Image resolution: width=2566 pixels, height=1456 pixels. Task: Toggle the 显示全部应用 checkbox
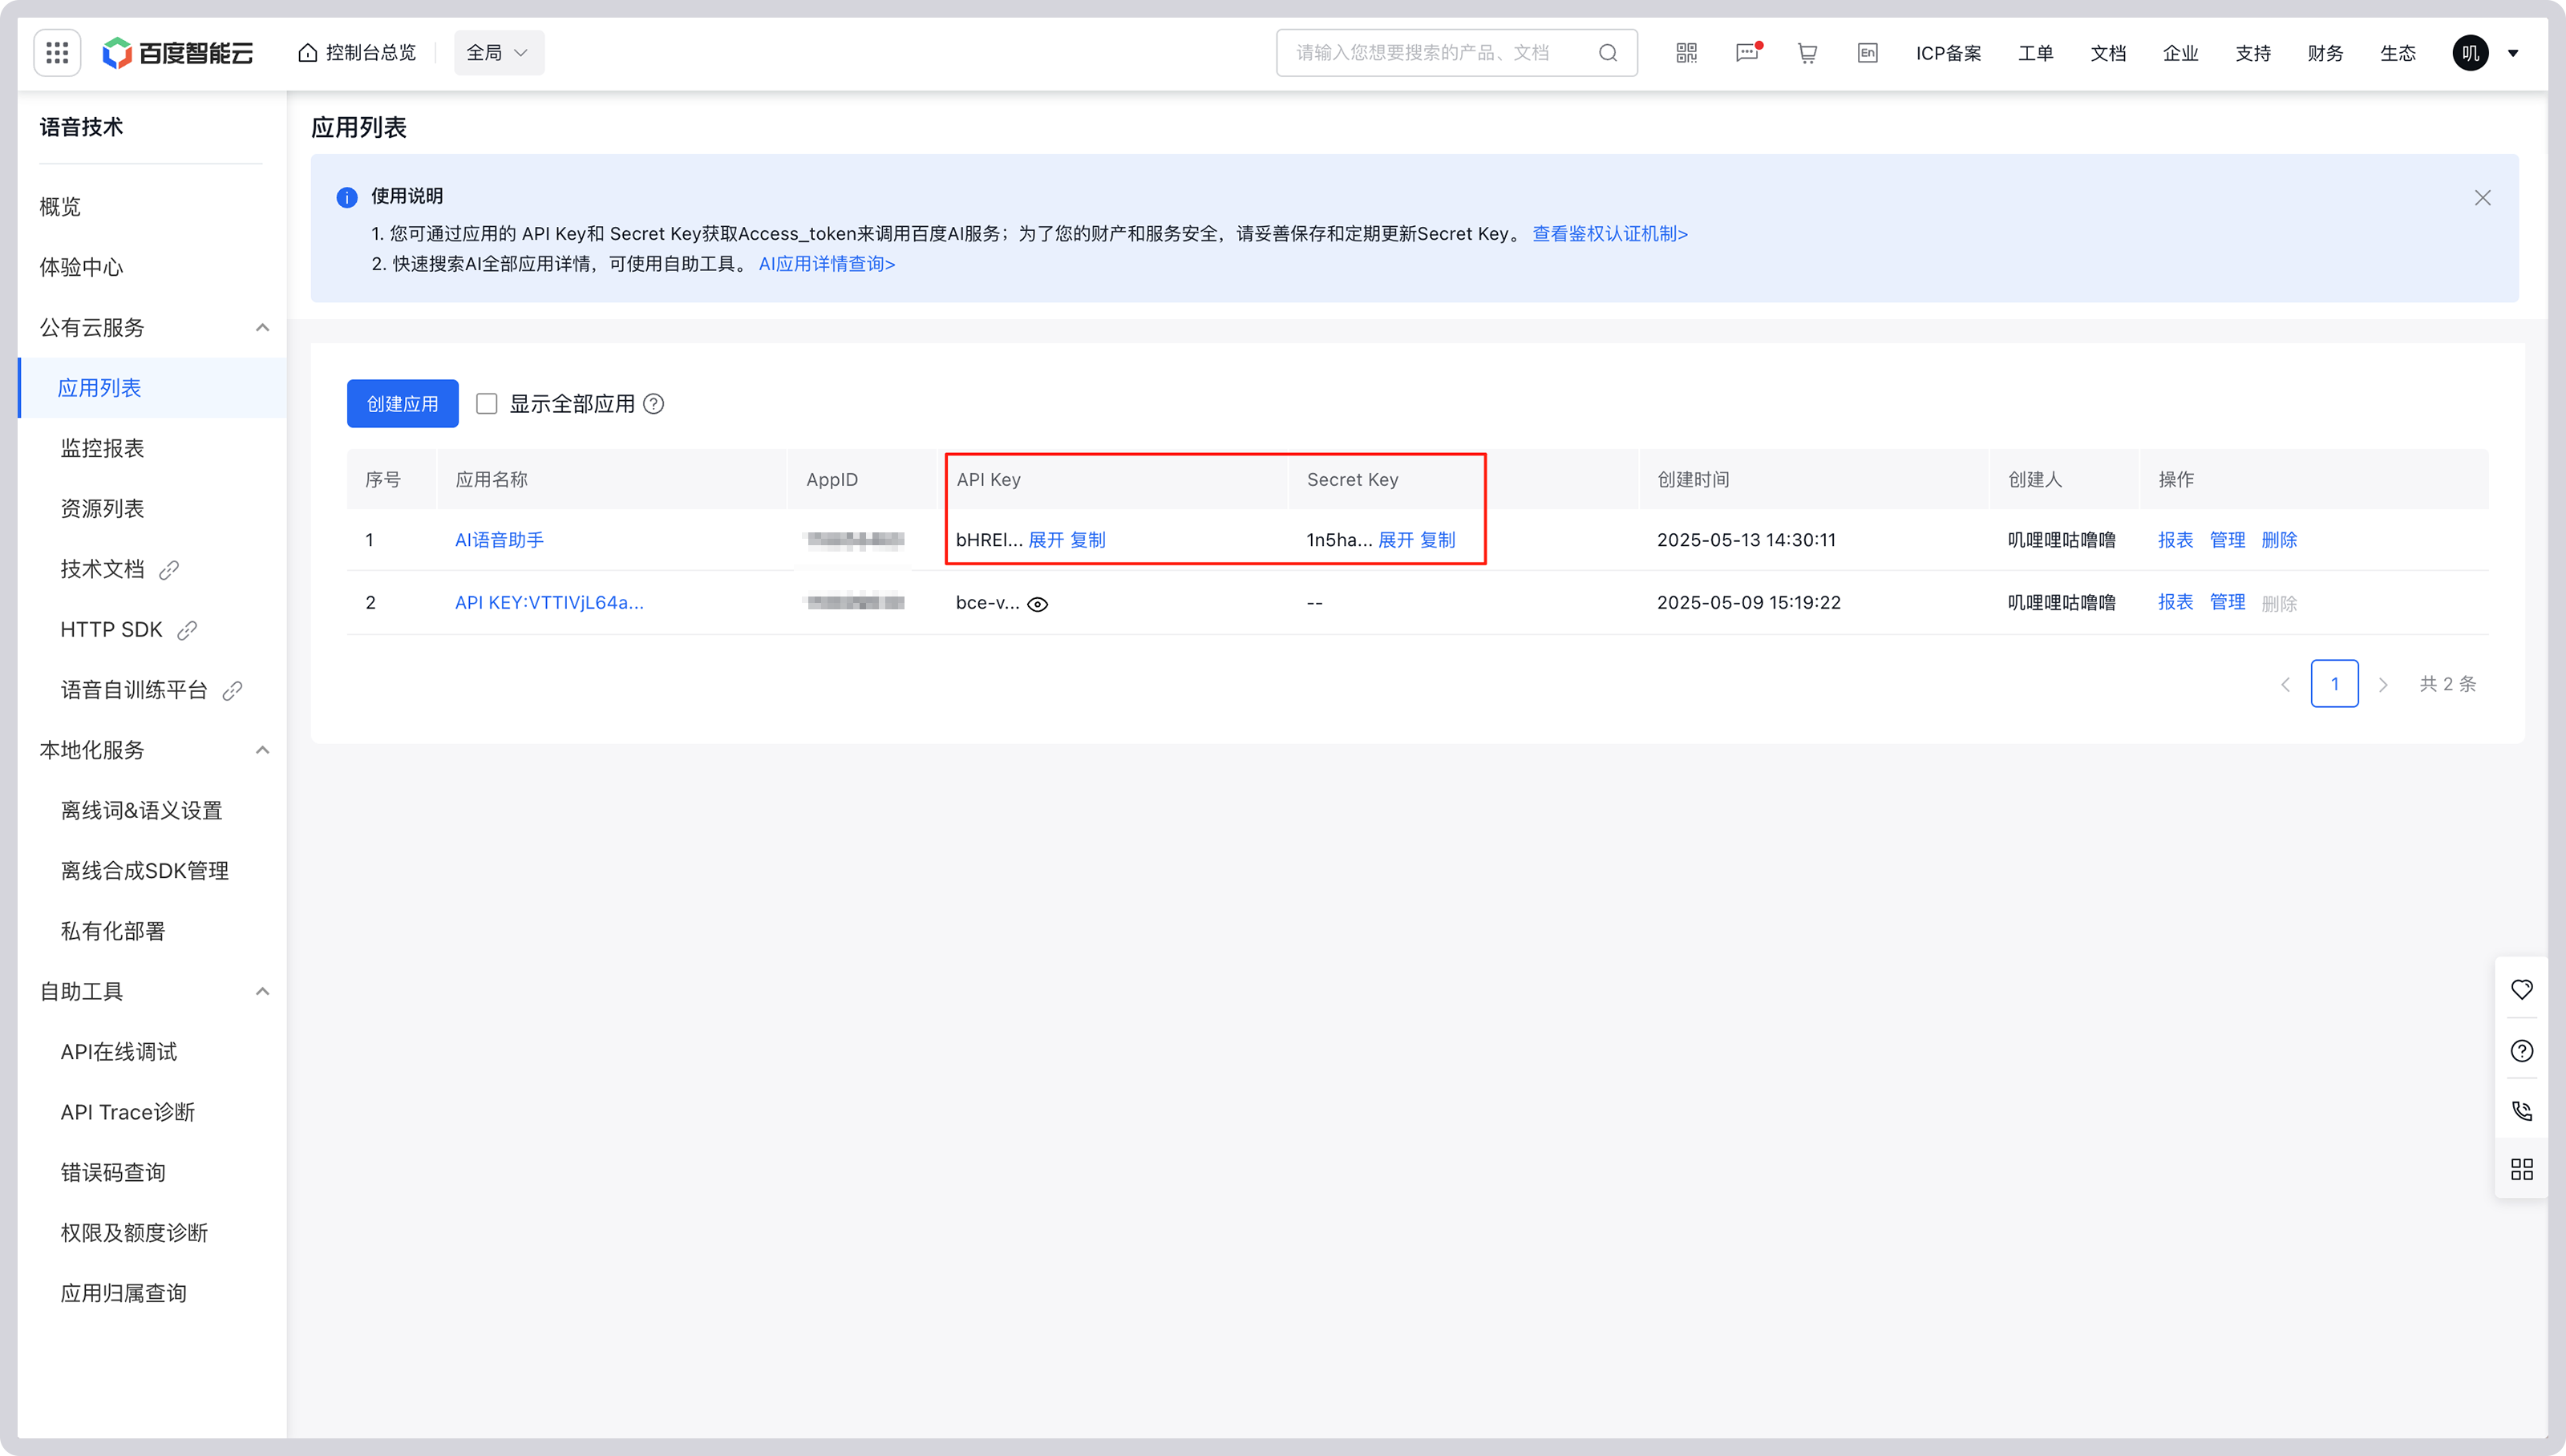coord(487,404)
